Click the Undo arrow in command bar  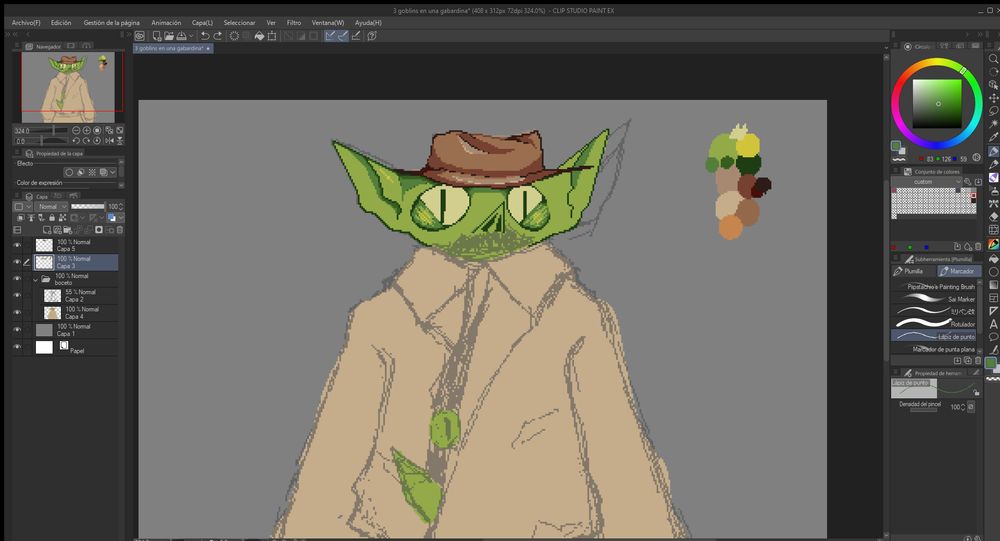tap(205, 36)
